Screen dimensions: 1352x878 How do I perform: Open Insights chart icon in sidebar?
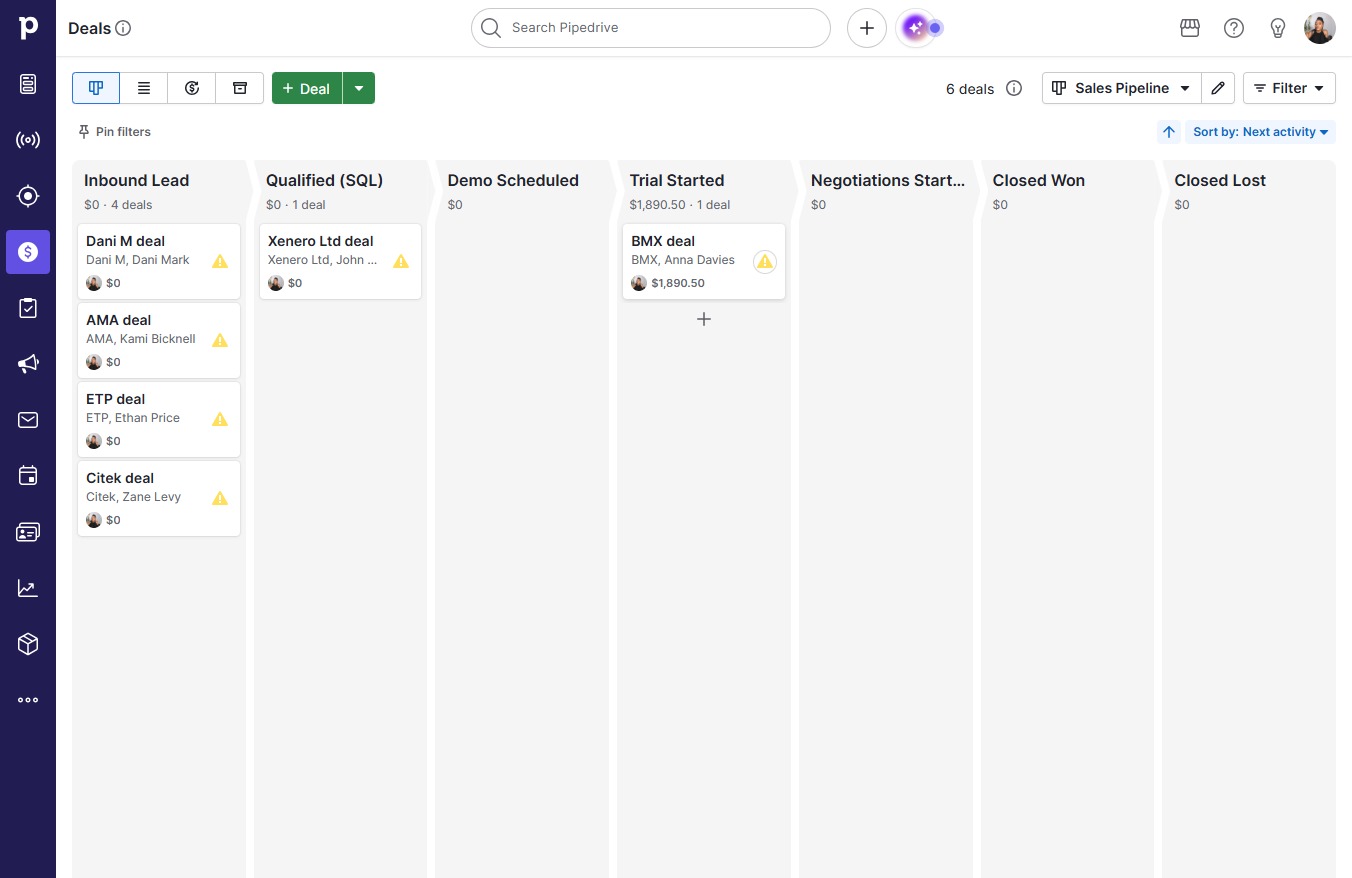28,588
